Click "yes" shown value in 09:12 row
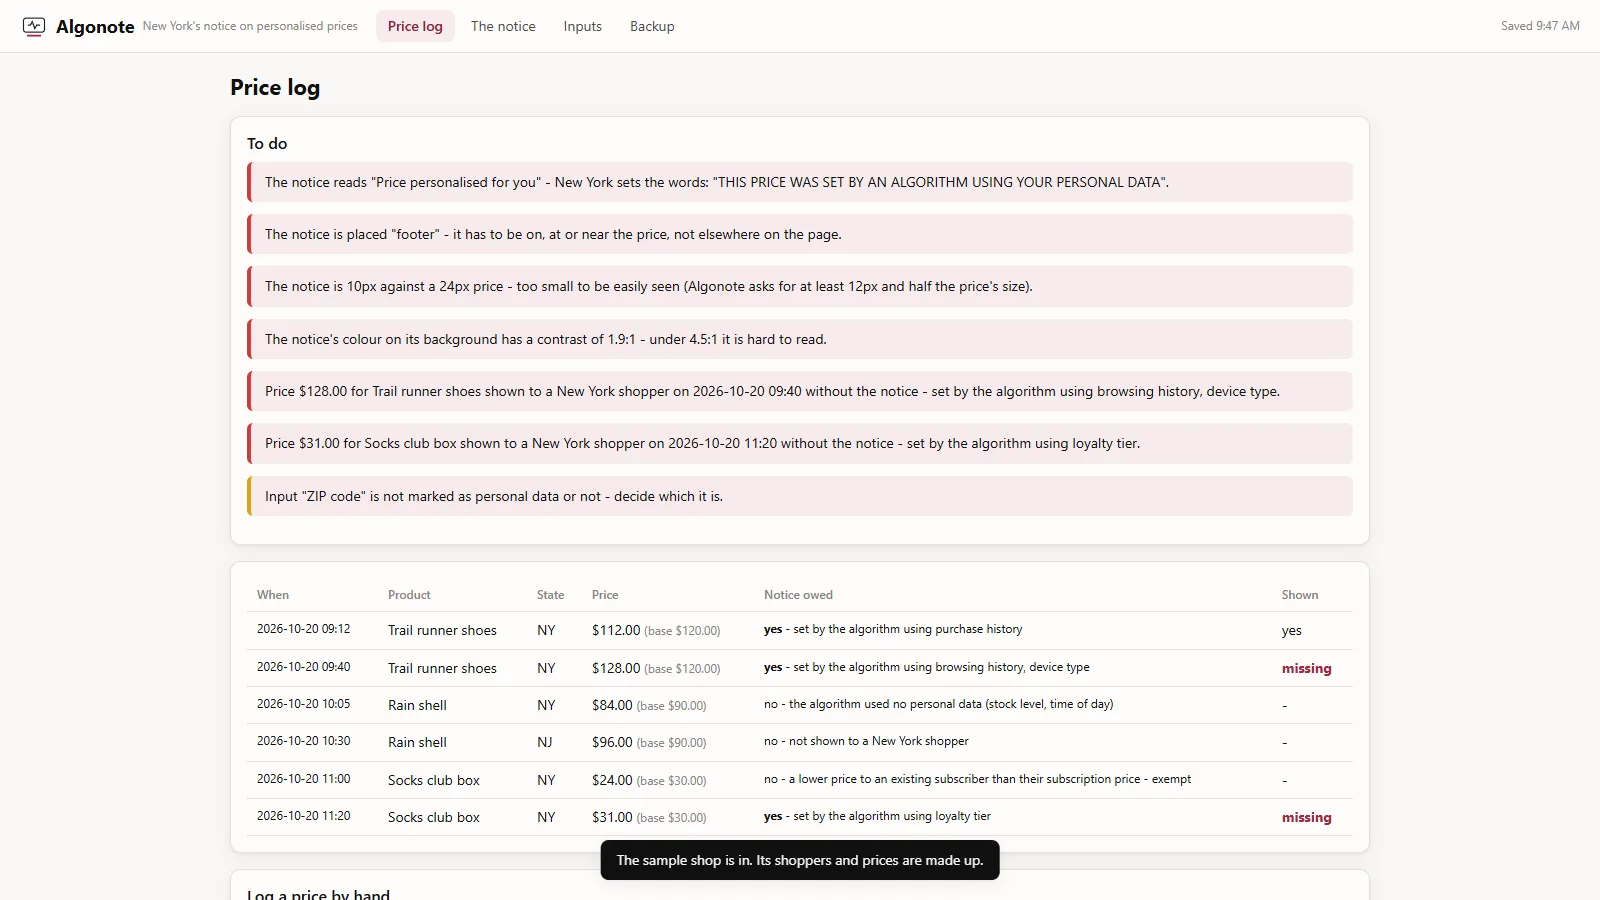 pyautogui.click(x=1292, y=631)
